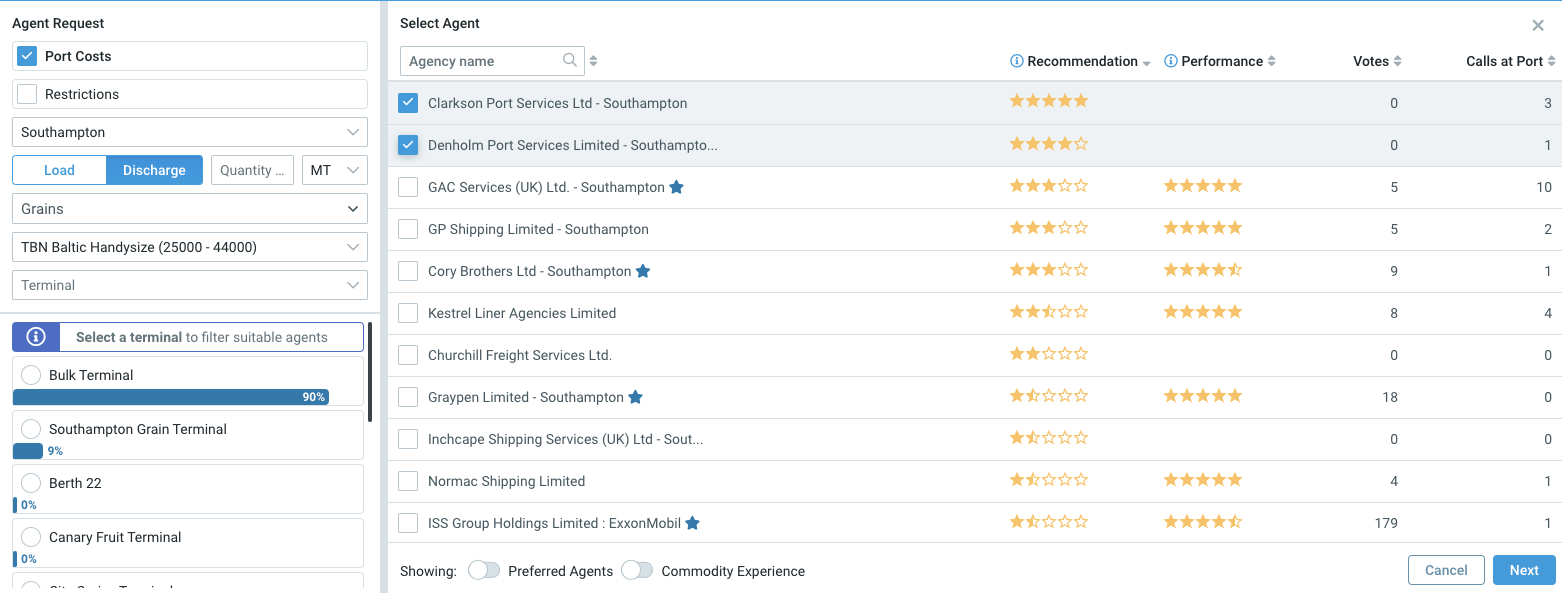Click Performance column header
1562x593 pixels.
pos(1222,61)
